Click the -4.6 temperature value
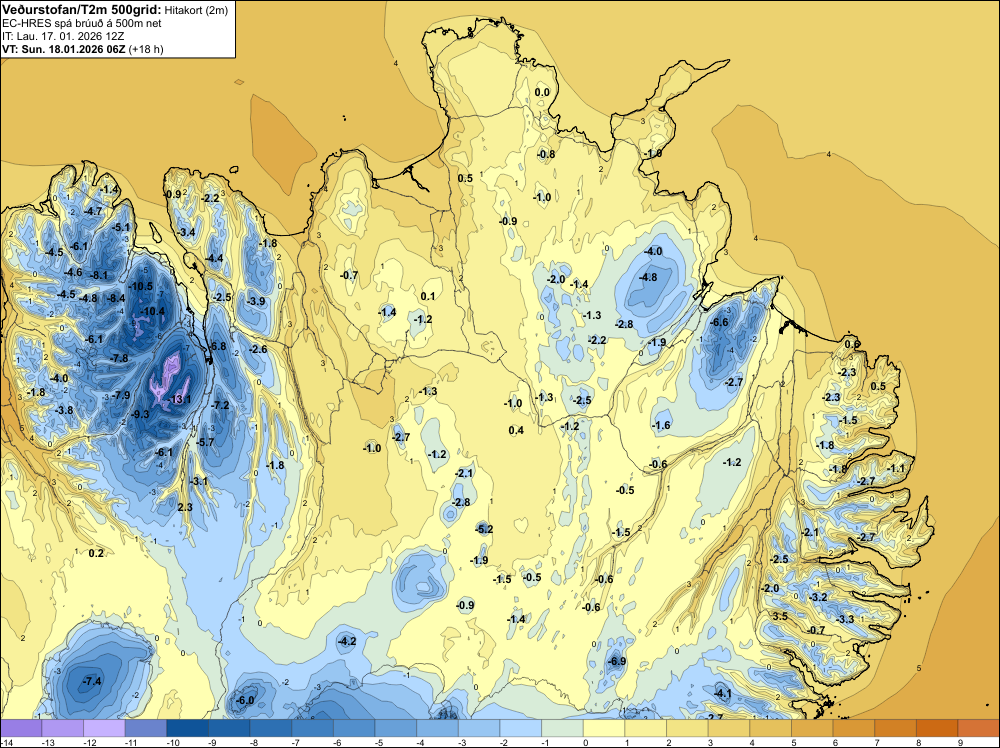Viewport: 1000px width, 748px height. click(74, 272)
